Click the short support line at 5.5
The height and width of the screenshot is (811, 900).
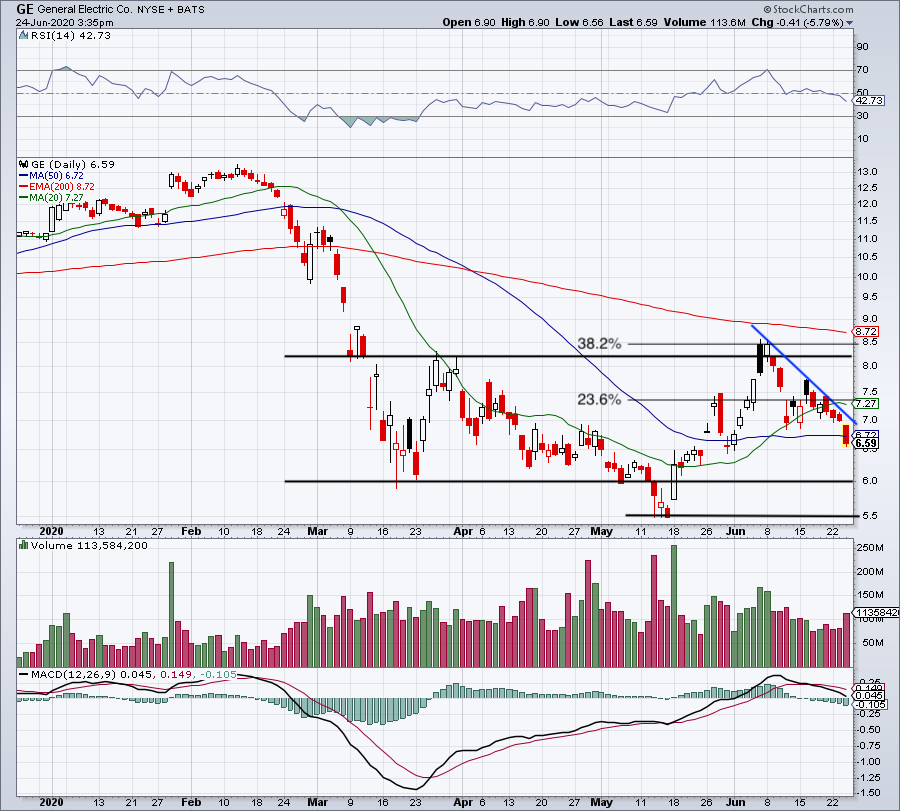coord(743,515)
